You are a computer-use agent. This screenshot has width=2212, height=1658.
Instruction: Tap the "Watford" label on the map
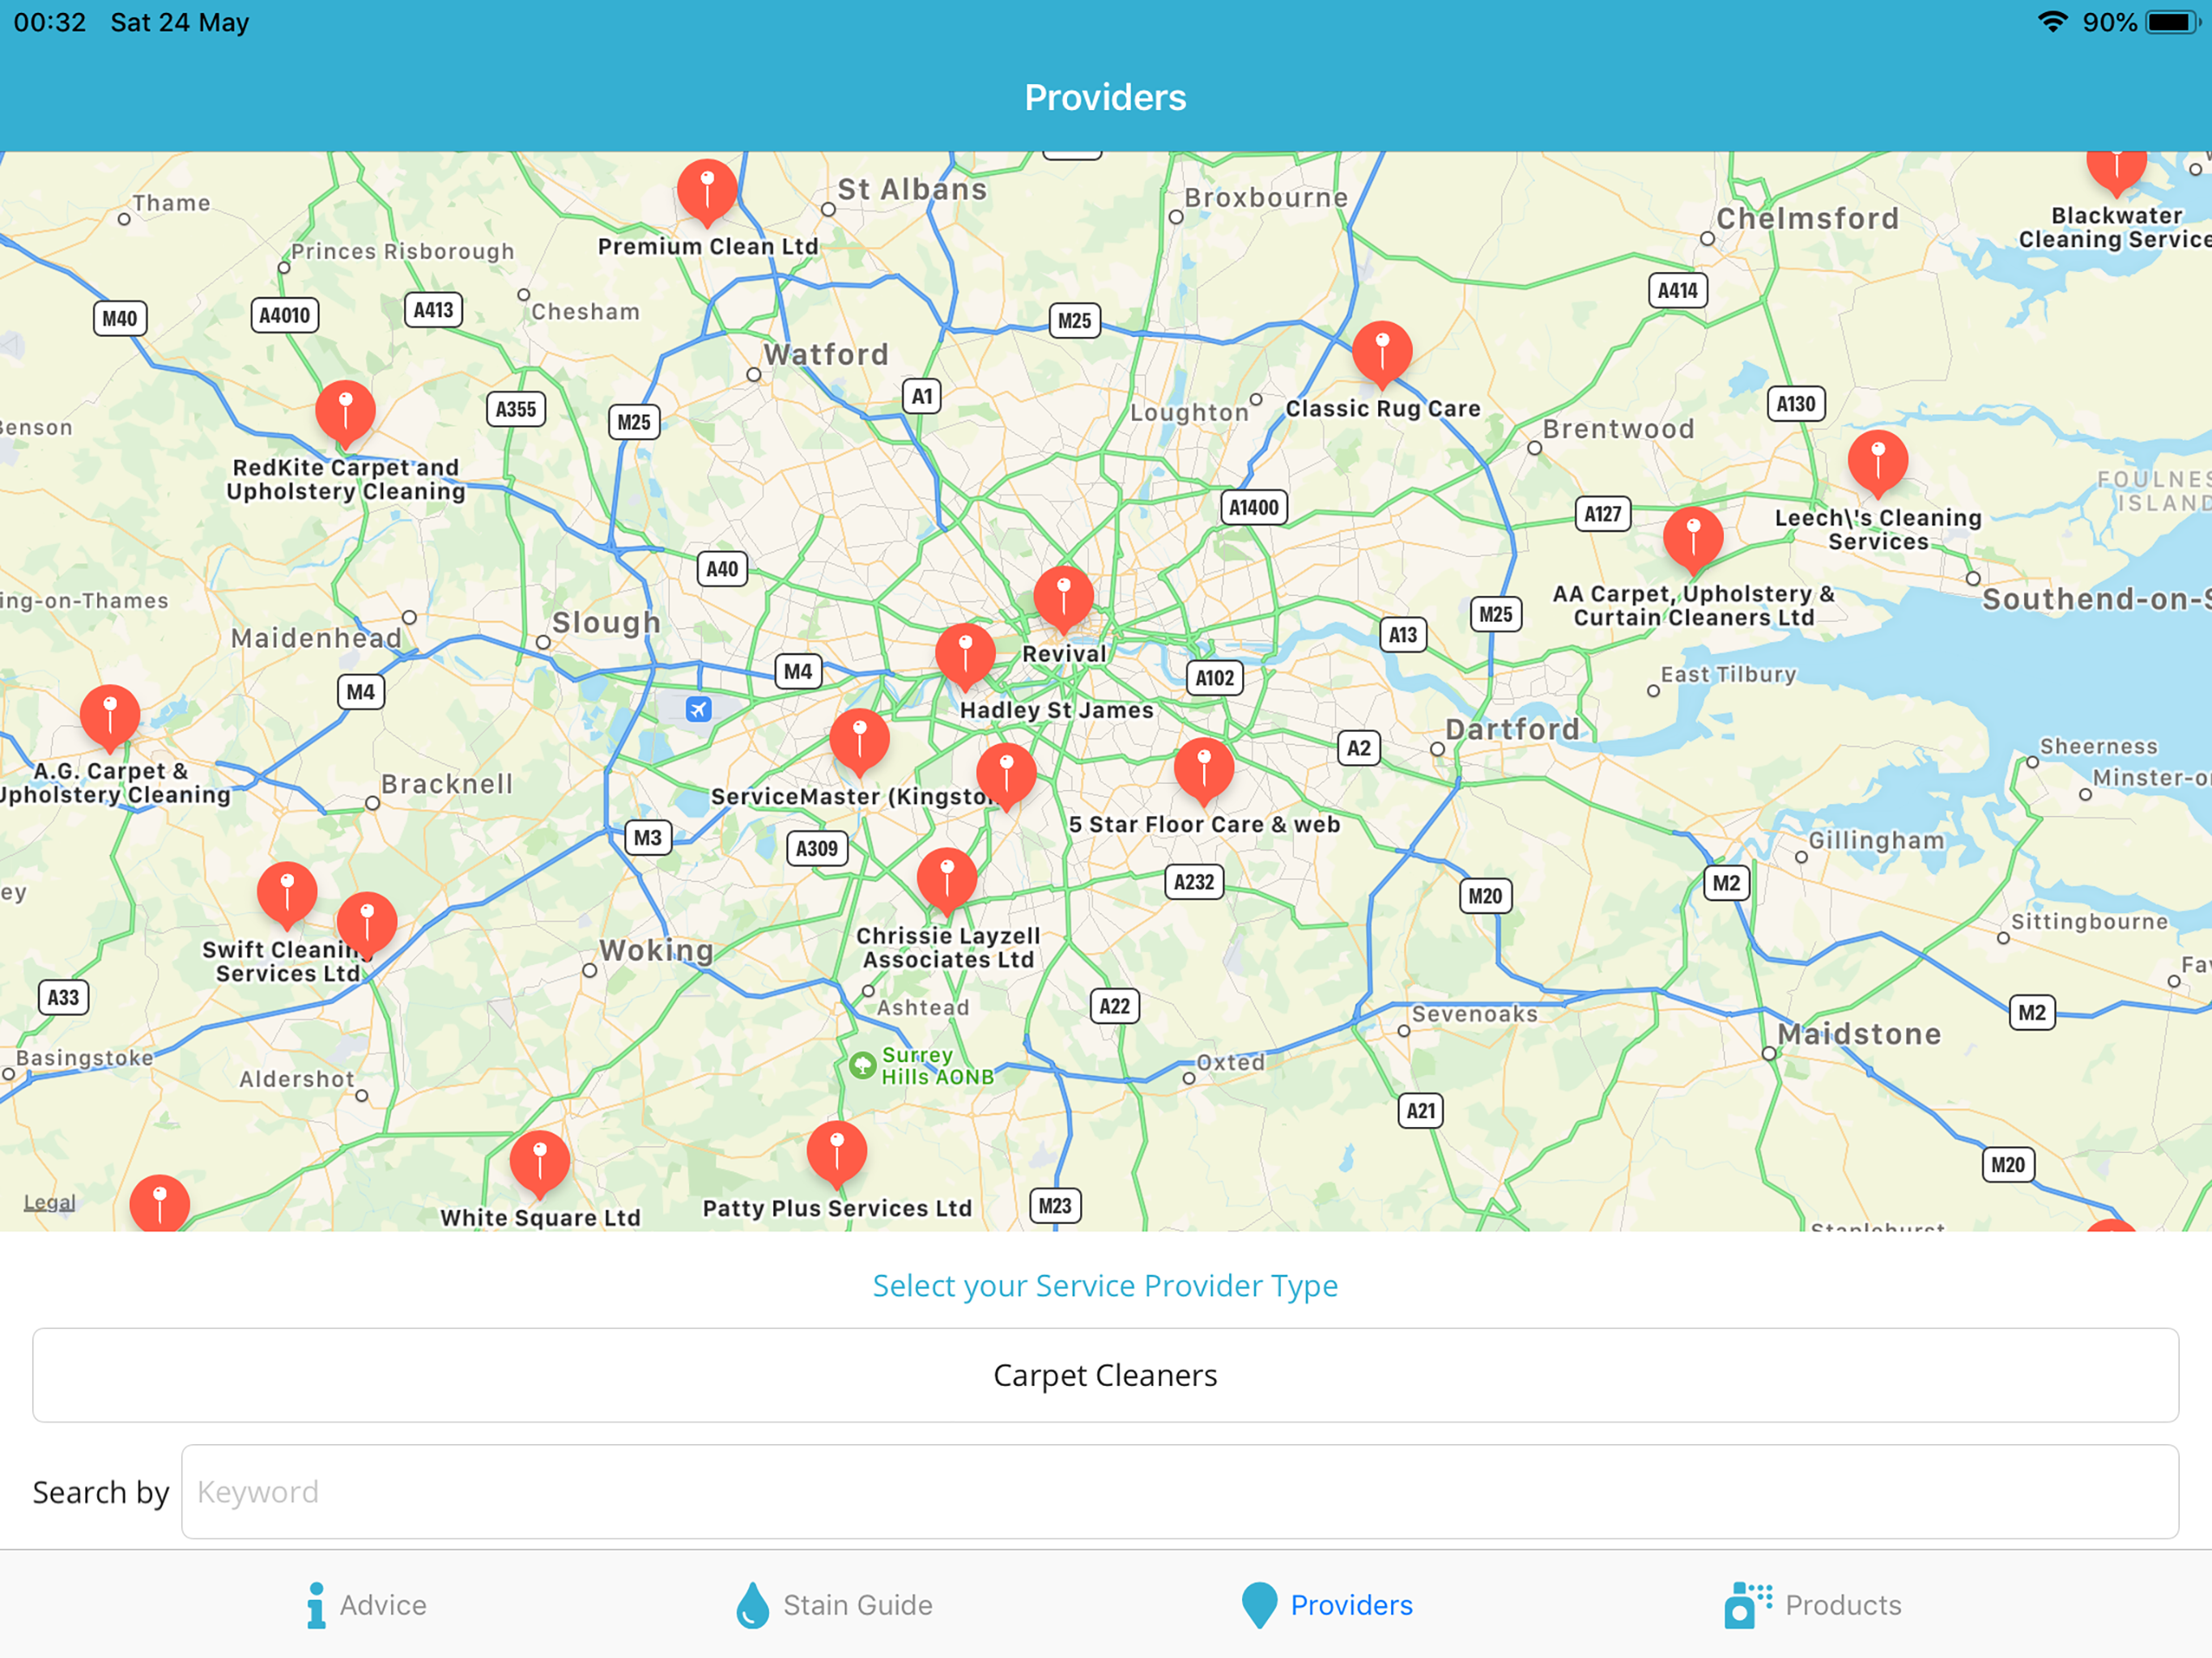(x=826, y=354)
